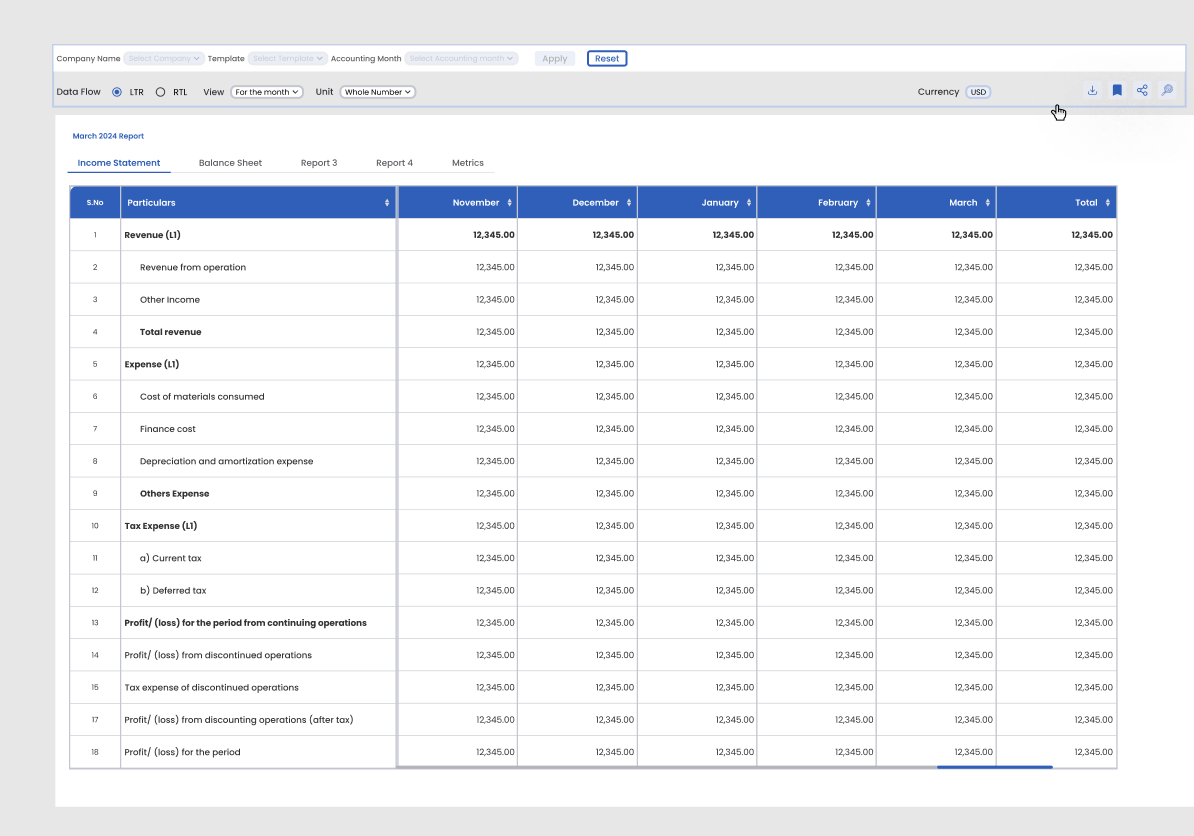Open Select Company dropdown

coord(164,59)
